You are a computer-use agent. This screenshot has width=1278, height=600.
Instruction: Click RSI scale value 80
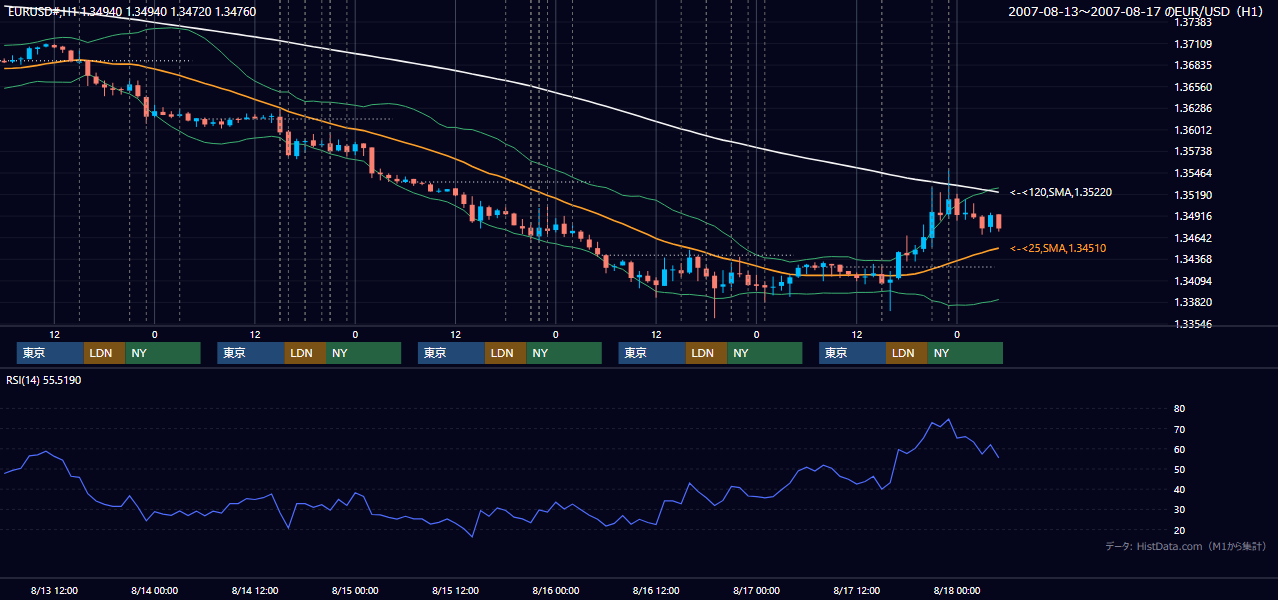coord(1180,409)
